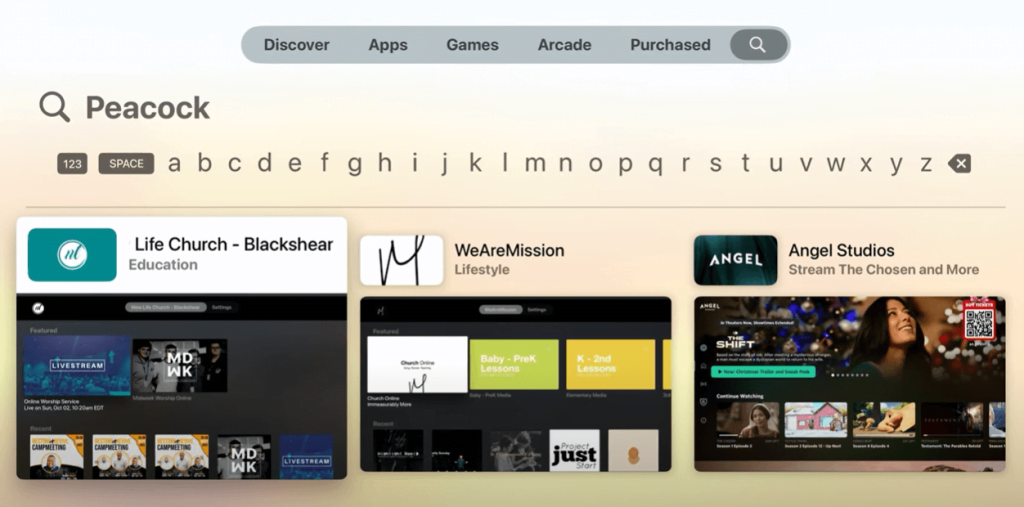Open Life Church Livestream preview image
The image size is (1024, 507).
coord(78,365)
